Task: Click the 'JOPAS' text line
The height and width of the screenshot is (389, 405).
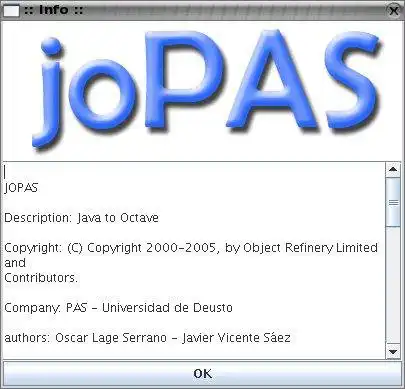Action: [x=21, y=188]
